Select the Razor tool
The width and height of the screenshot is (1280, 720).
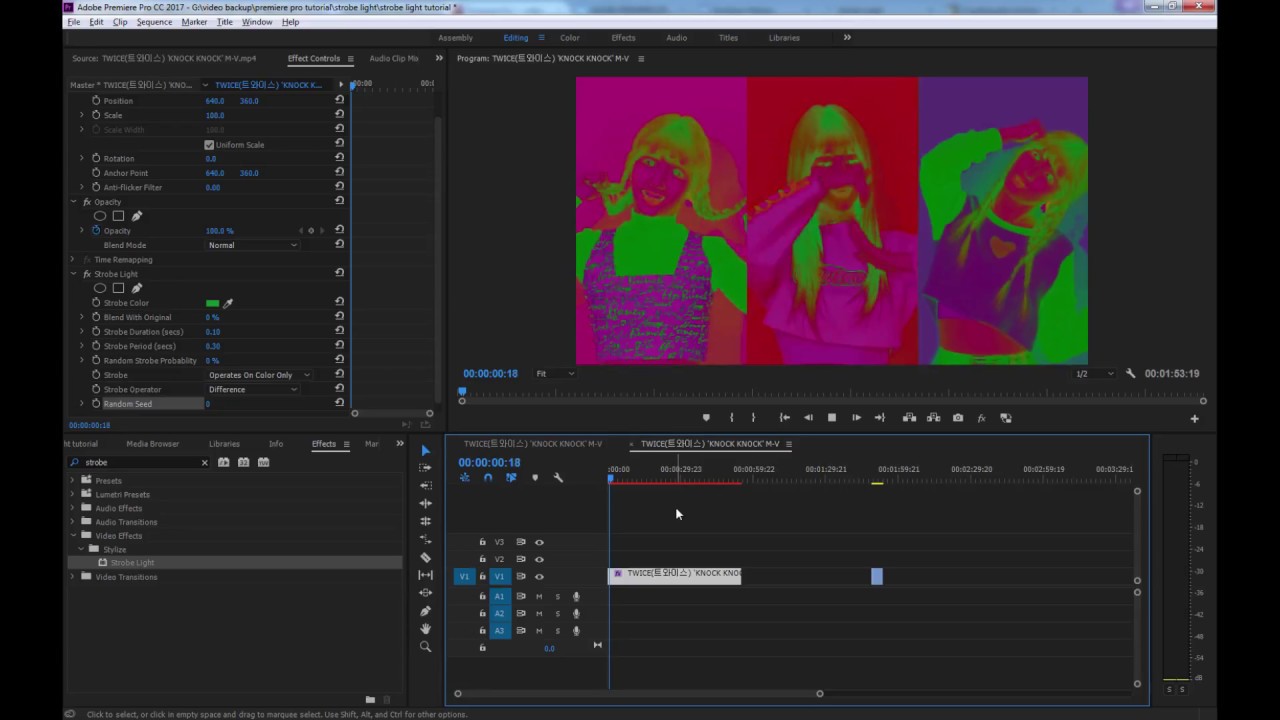[425, 557]
